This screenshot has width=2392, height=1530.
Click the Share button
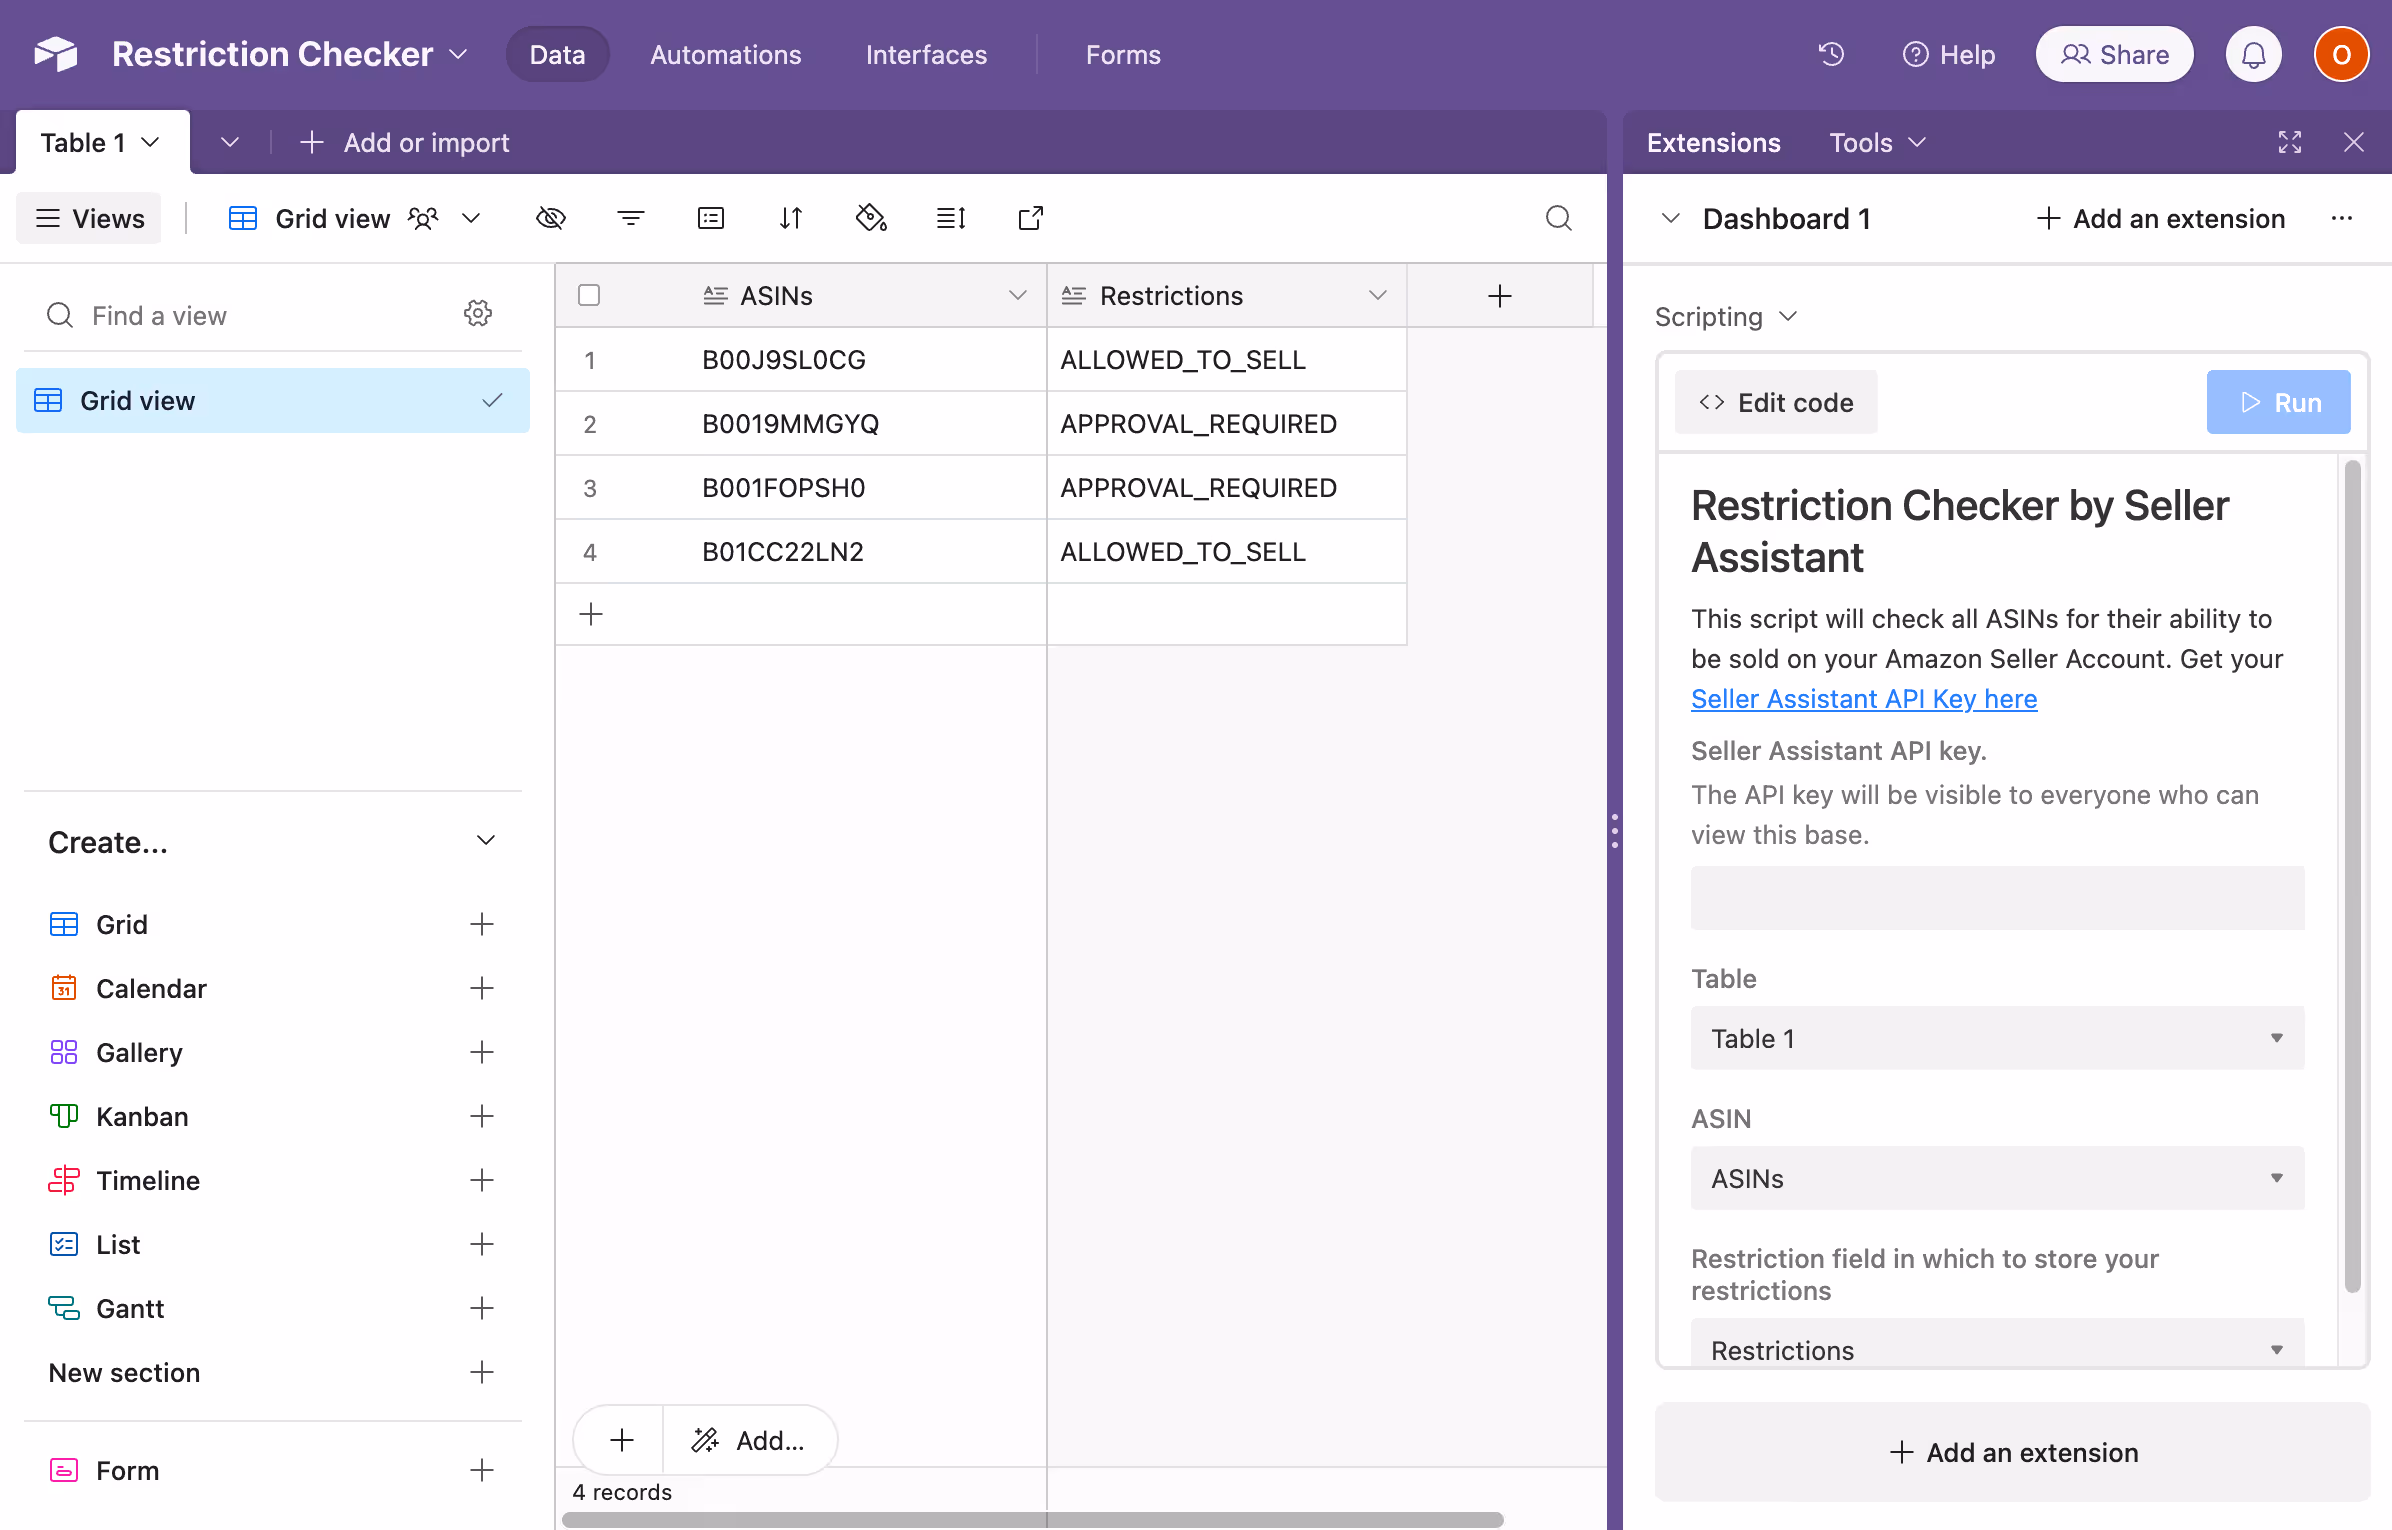[x=2114, y=54]
